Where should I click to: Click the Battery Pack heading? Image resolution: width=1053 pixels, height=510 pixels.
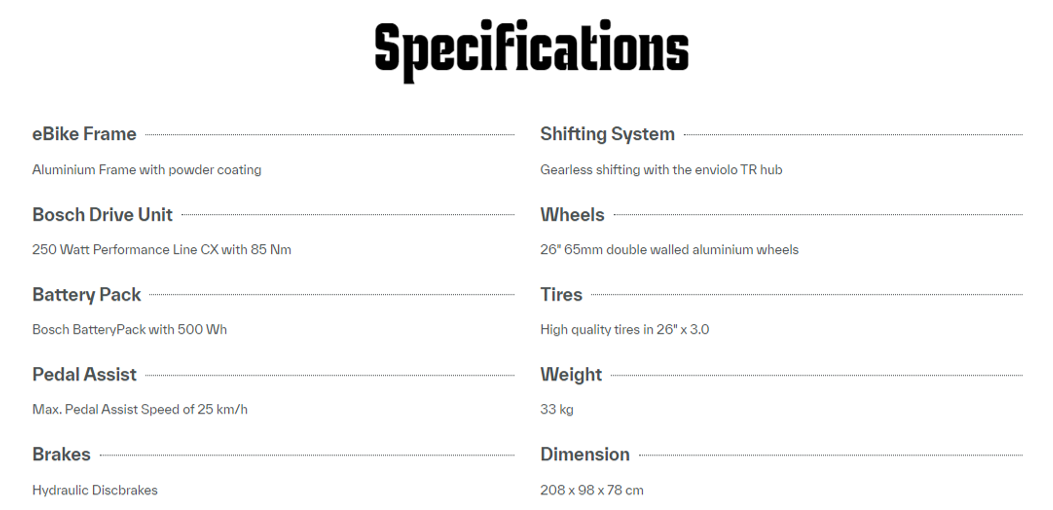tap(87, 294)
